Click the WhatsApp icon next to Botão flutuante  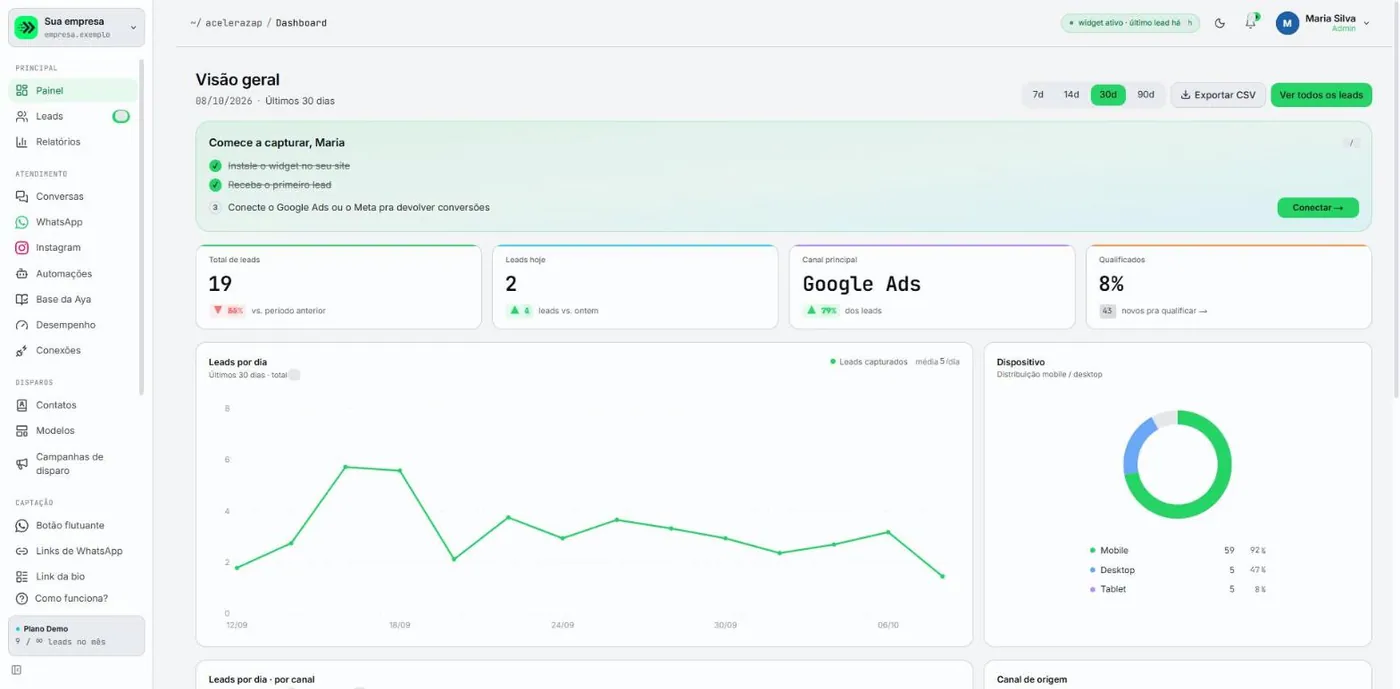[x=22, y=526]
